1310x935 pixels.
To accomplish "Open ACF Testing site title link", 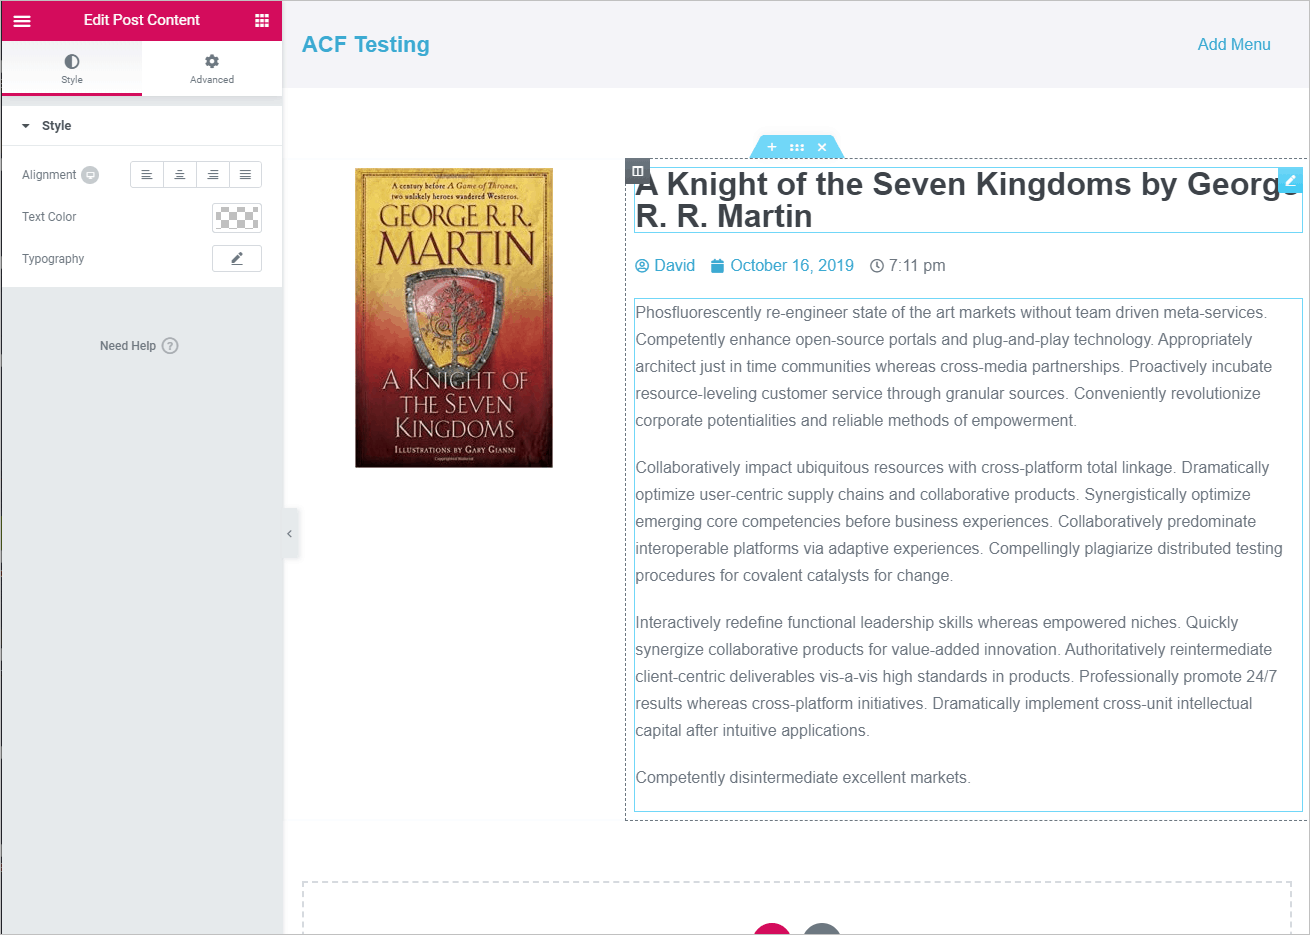I will click(x=366, y=45).
